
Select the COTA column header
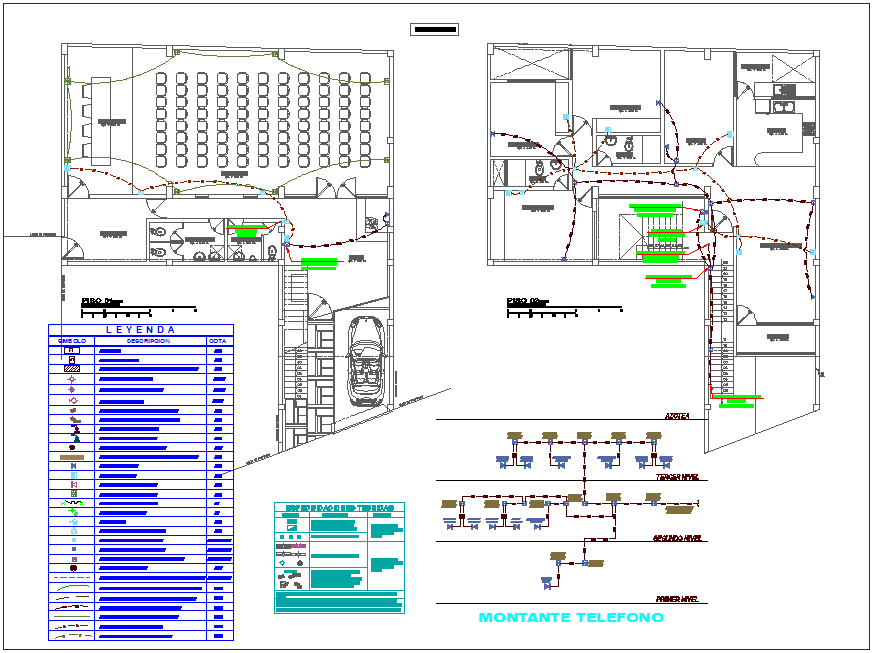point(218,341)
